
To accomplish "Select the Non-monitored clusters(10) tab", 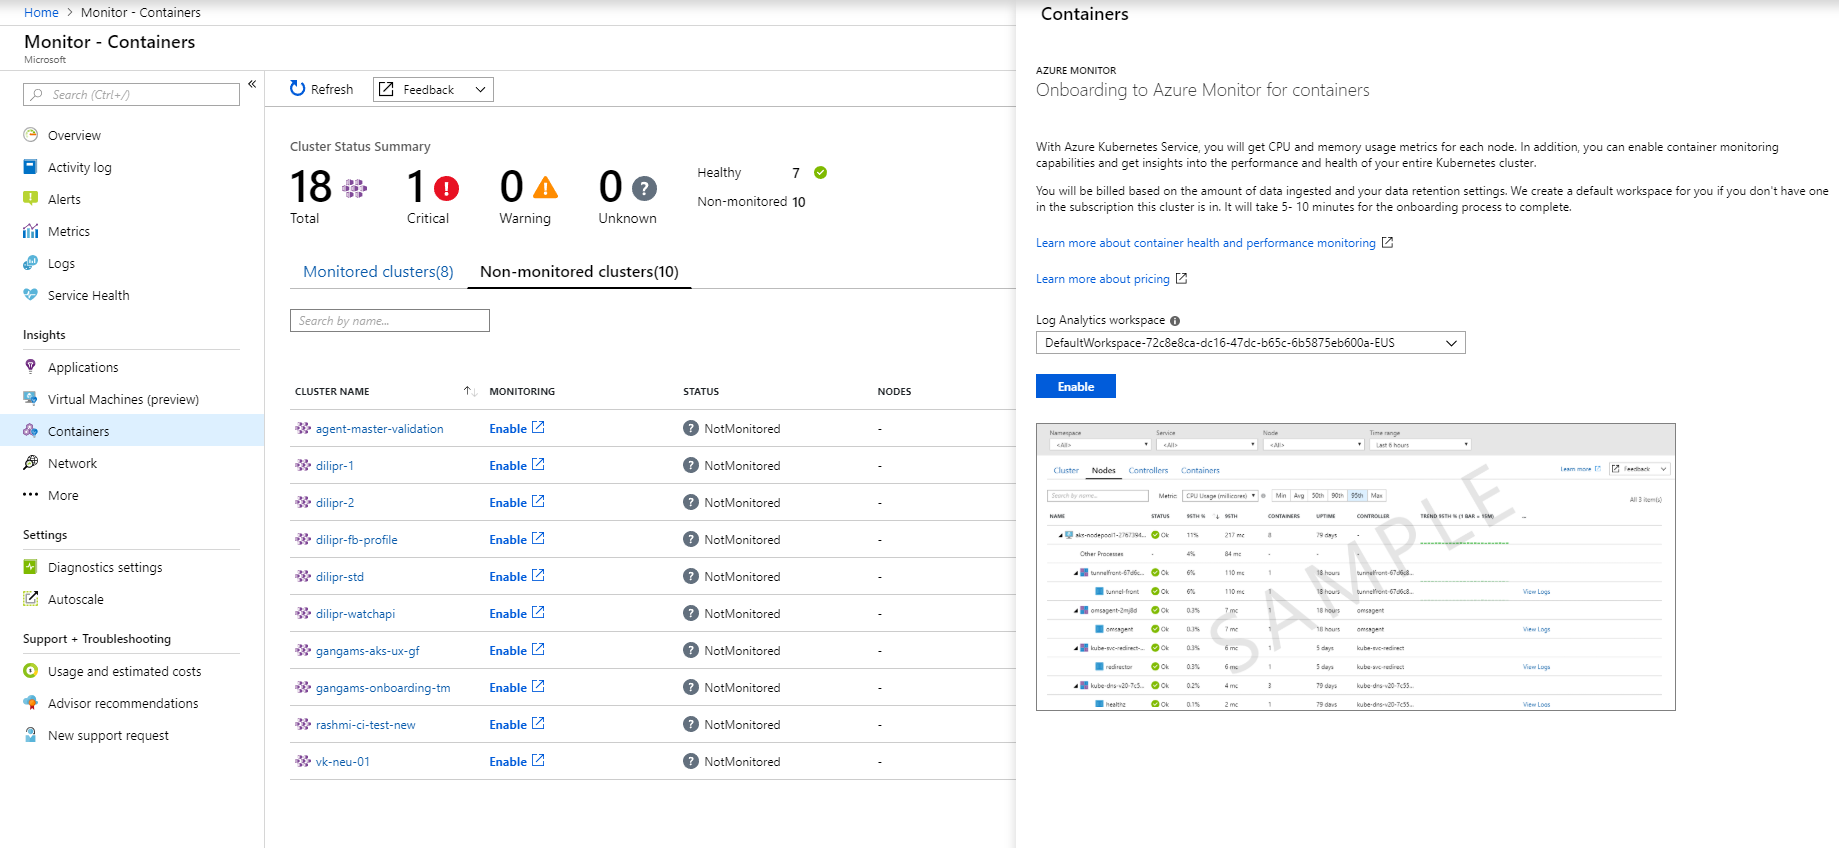I will [x=579, y=272].
